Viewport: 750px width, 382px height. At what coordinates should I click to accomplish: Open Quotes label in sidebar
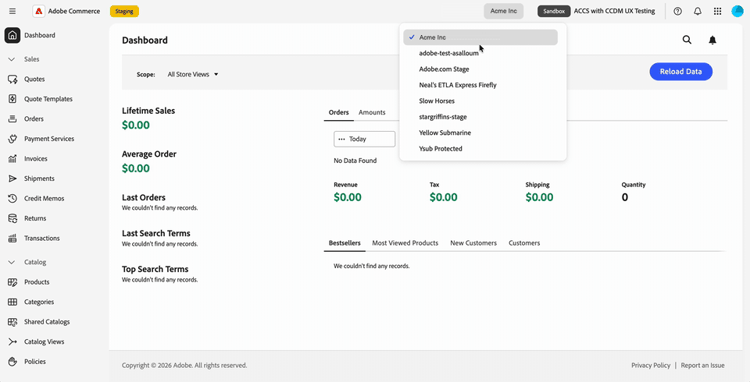point(34,79)
